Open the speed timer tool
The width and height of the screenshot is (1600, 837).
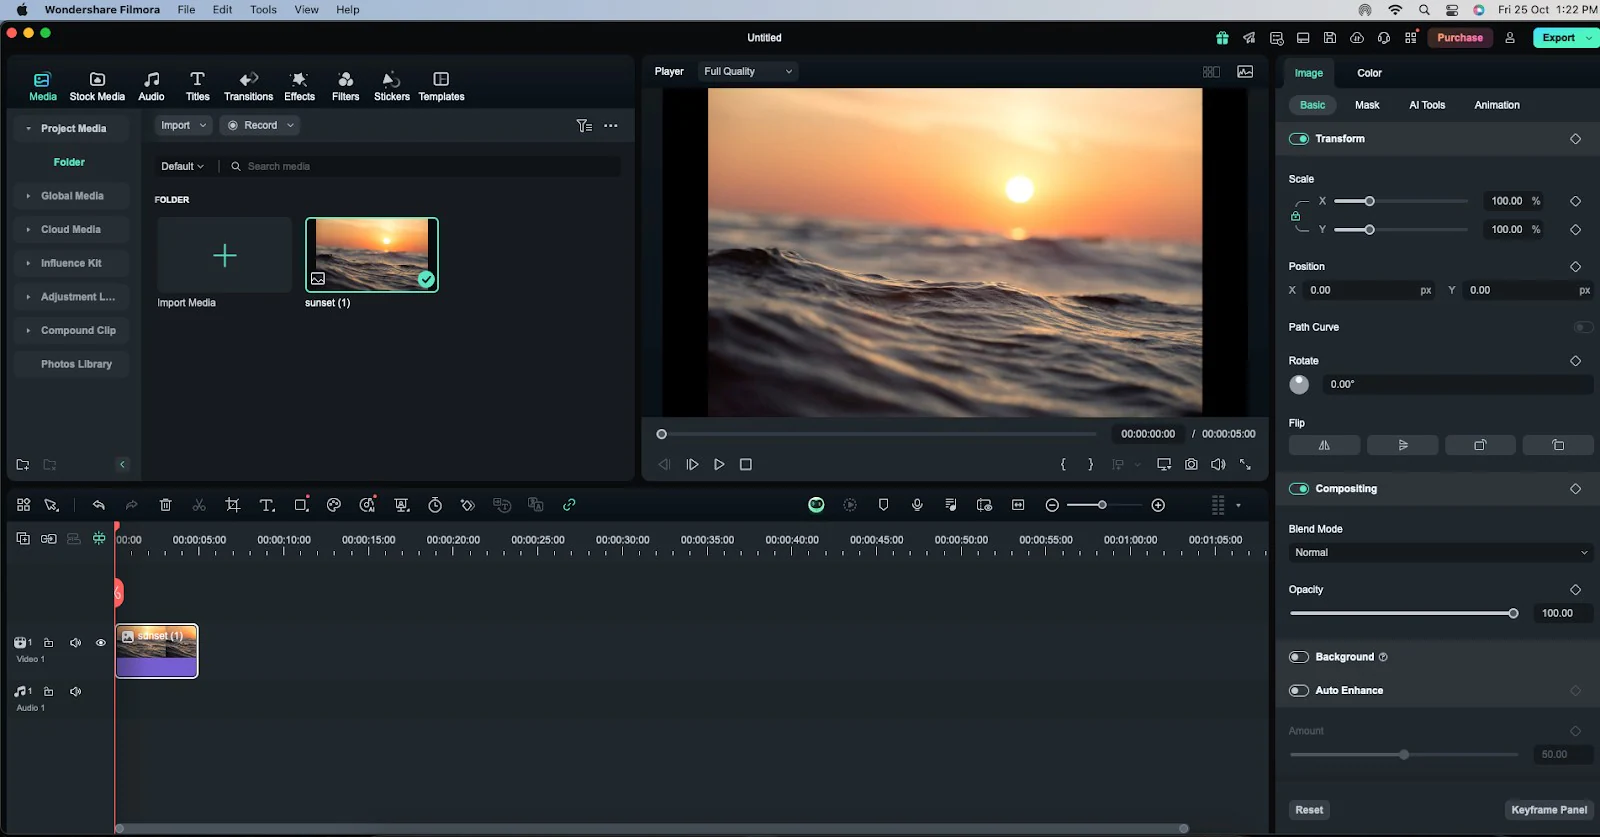coord(435,505)
